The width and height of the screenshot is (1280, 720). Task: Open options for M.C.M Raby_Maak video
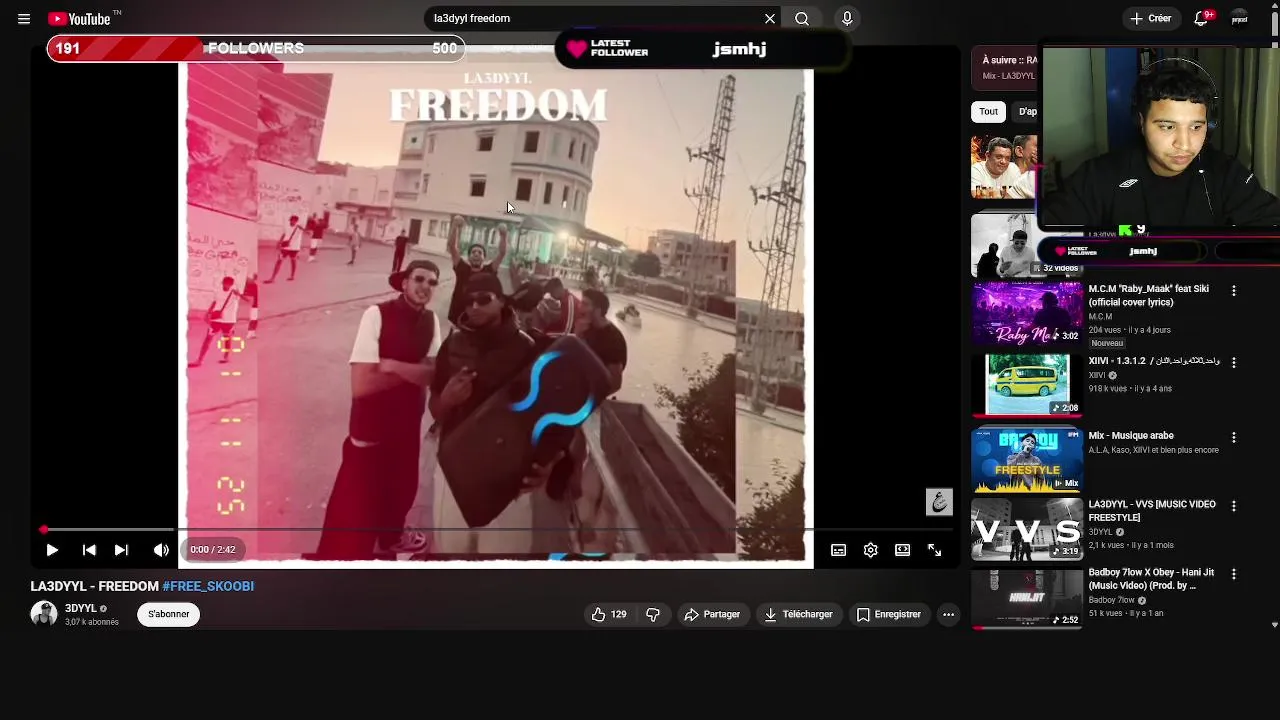coord(1233,290)
